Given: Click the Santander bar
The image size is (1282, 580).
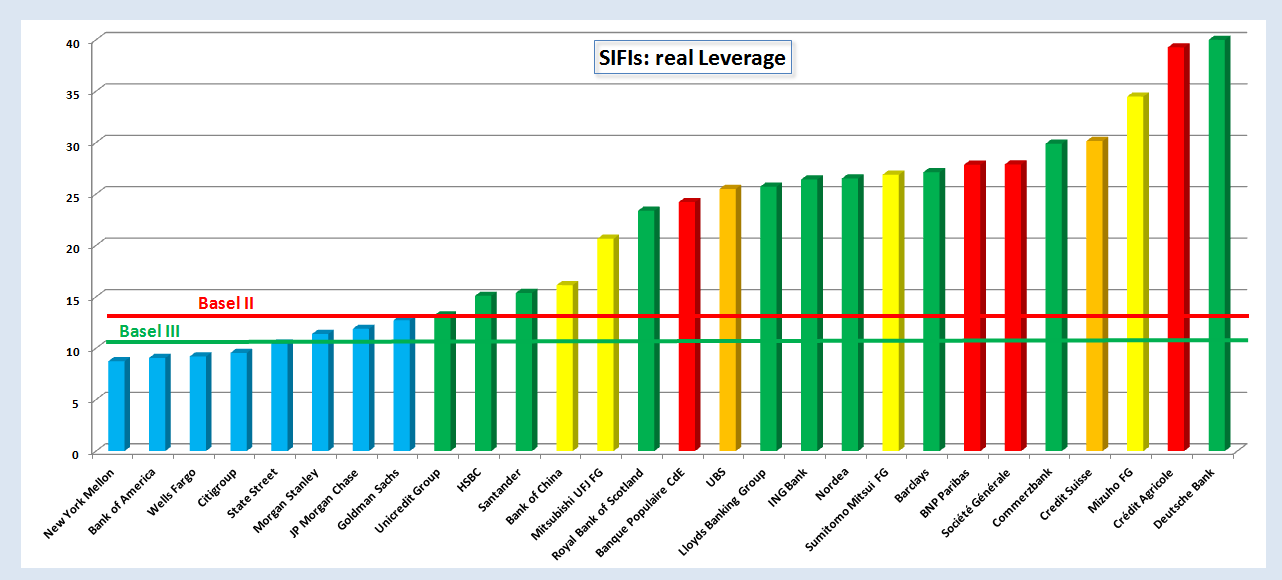Looking at the screenshot, I should pyautogui.click(x=525, y=370).
